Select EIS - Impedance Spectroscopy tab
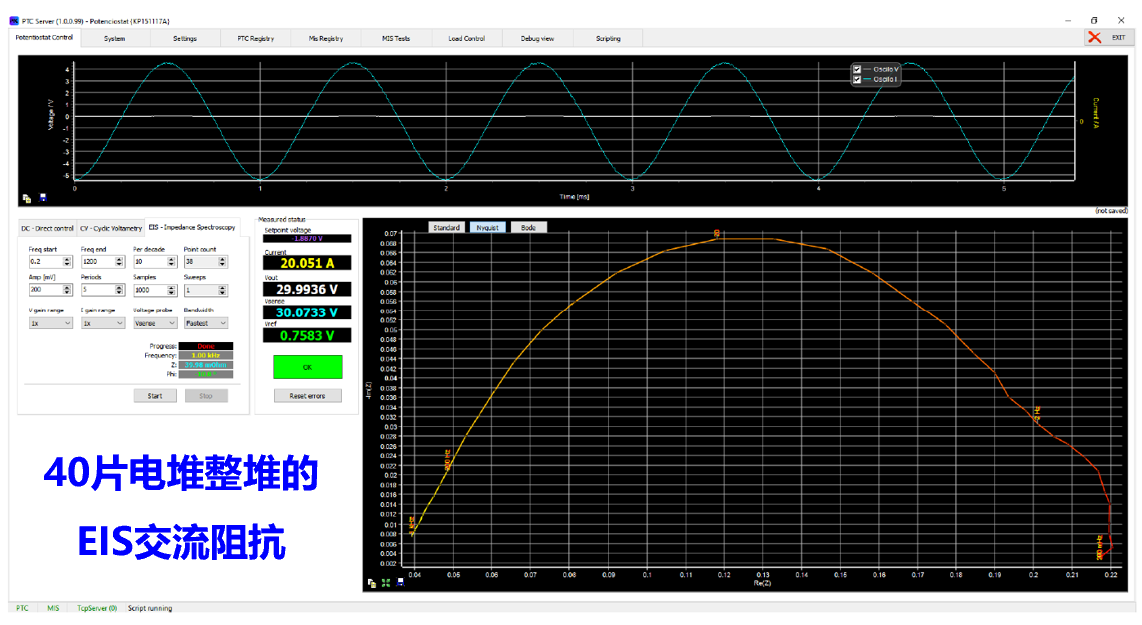The height and width of the screenshot is (625, 1142). click(192, 227)
